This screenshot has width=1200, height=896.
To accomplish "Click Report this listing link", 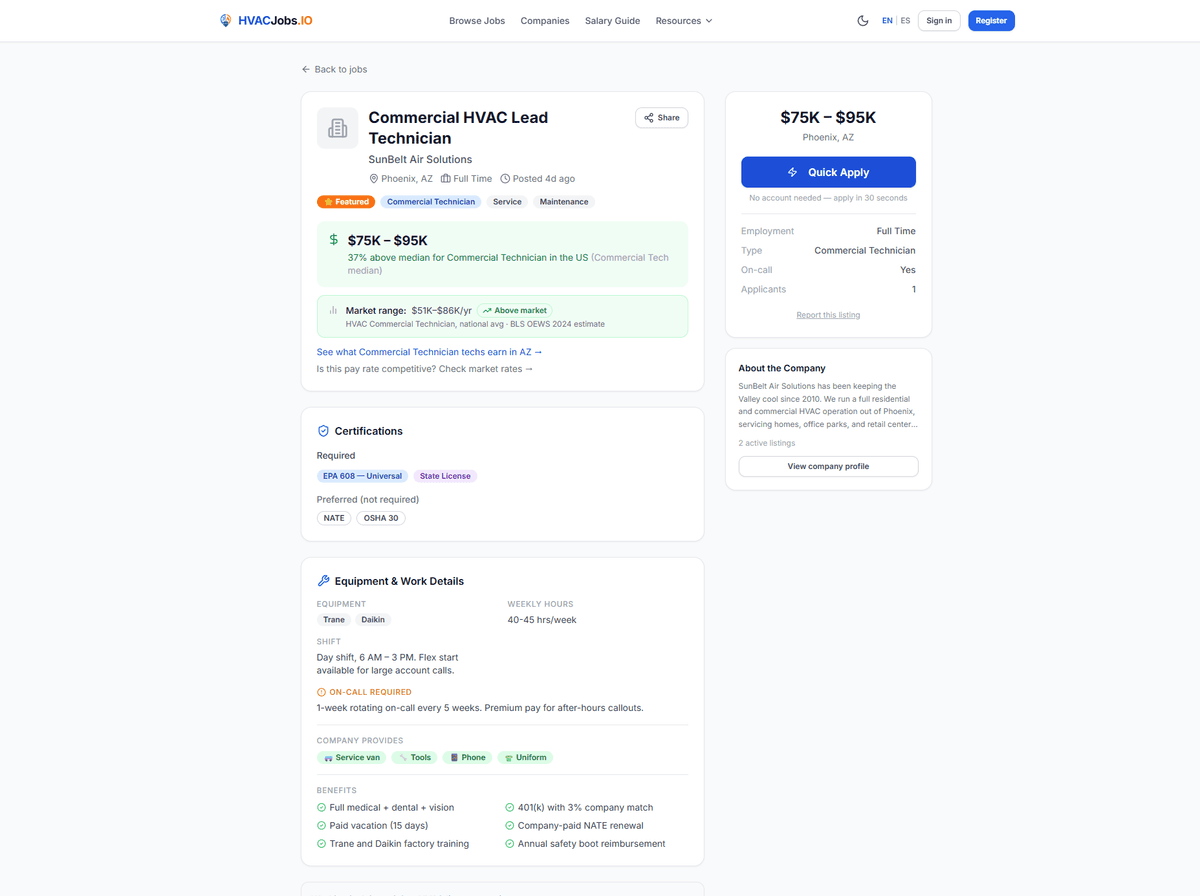I will click(x=828, y=315).
